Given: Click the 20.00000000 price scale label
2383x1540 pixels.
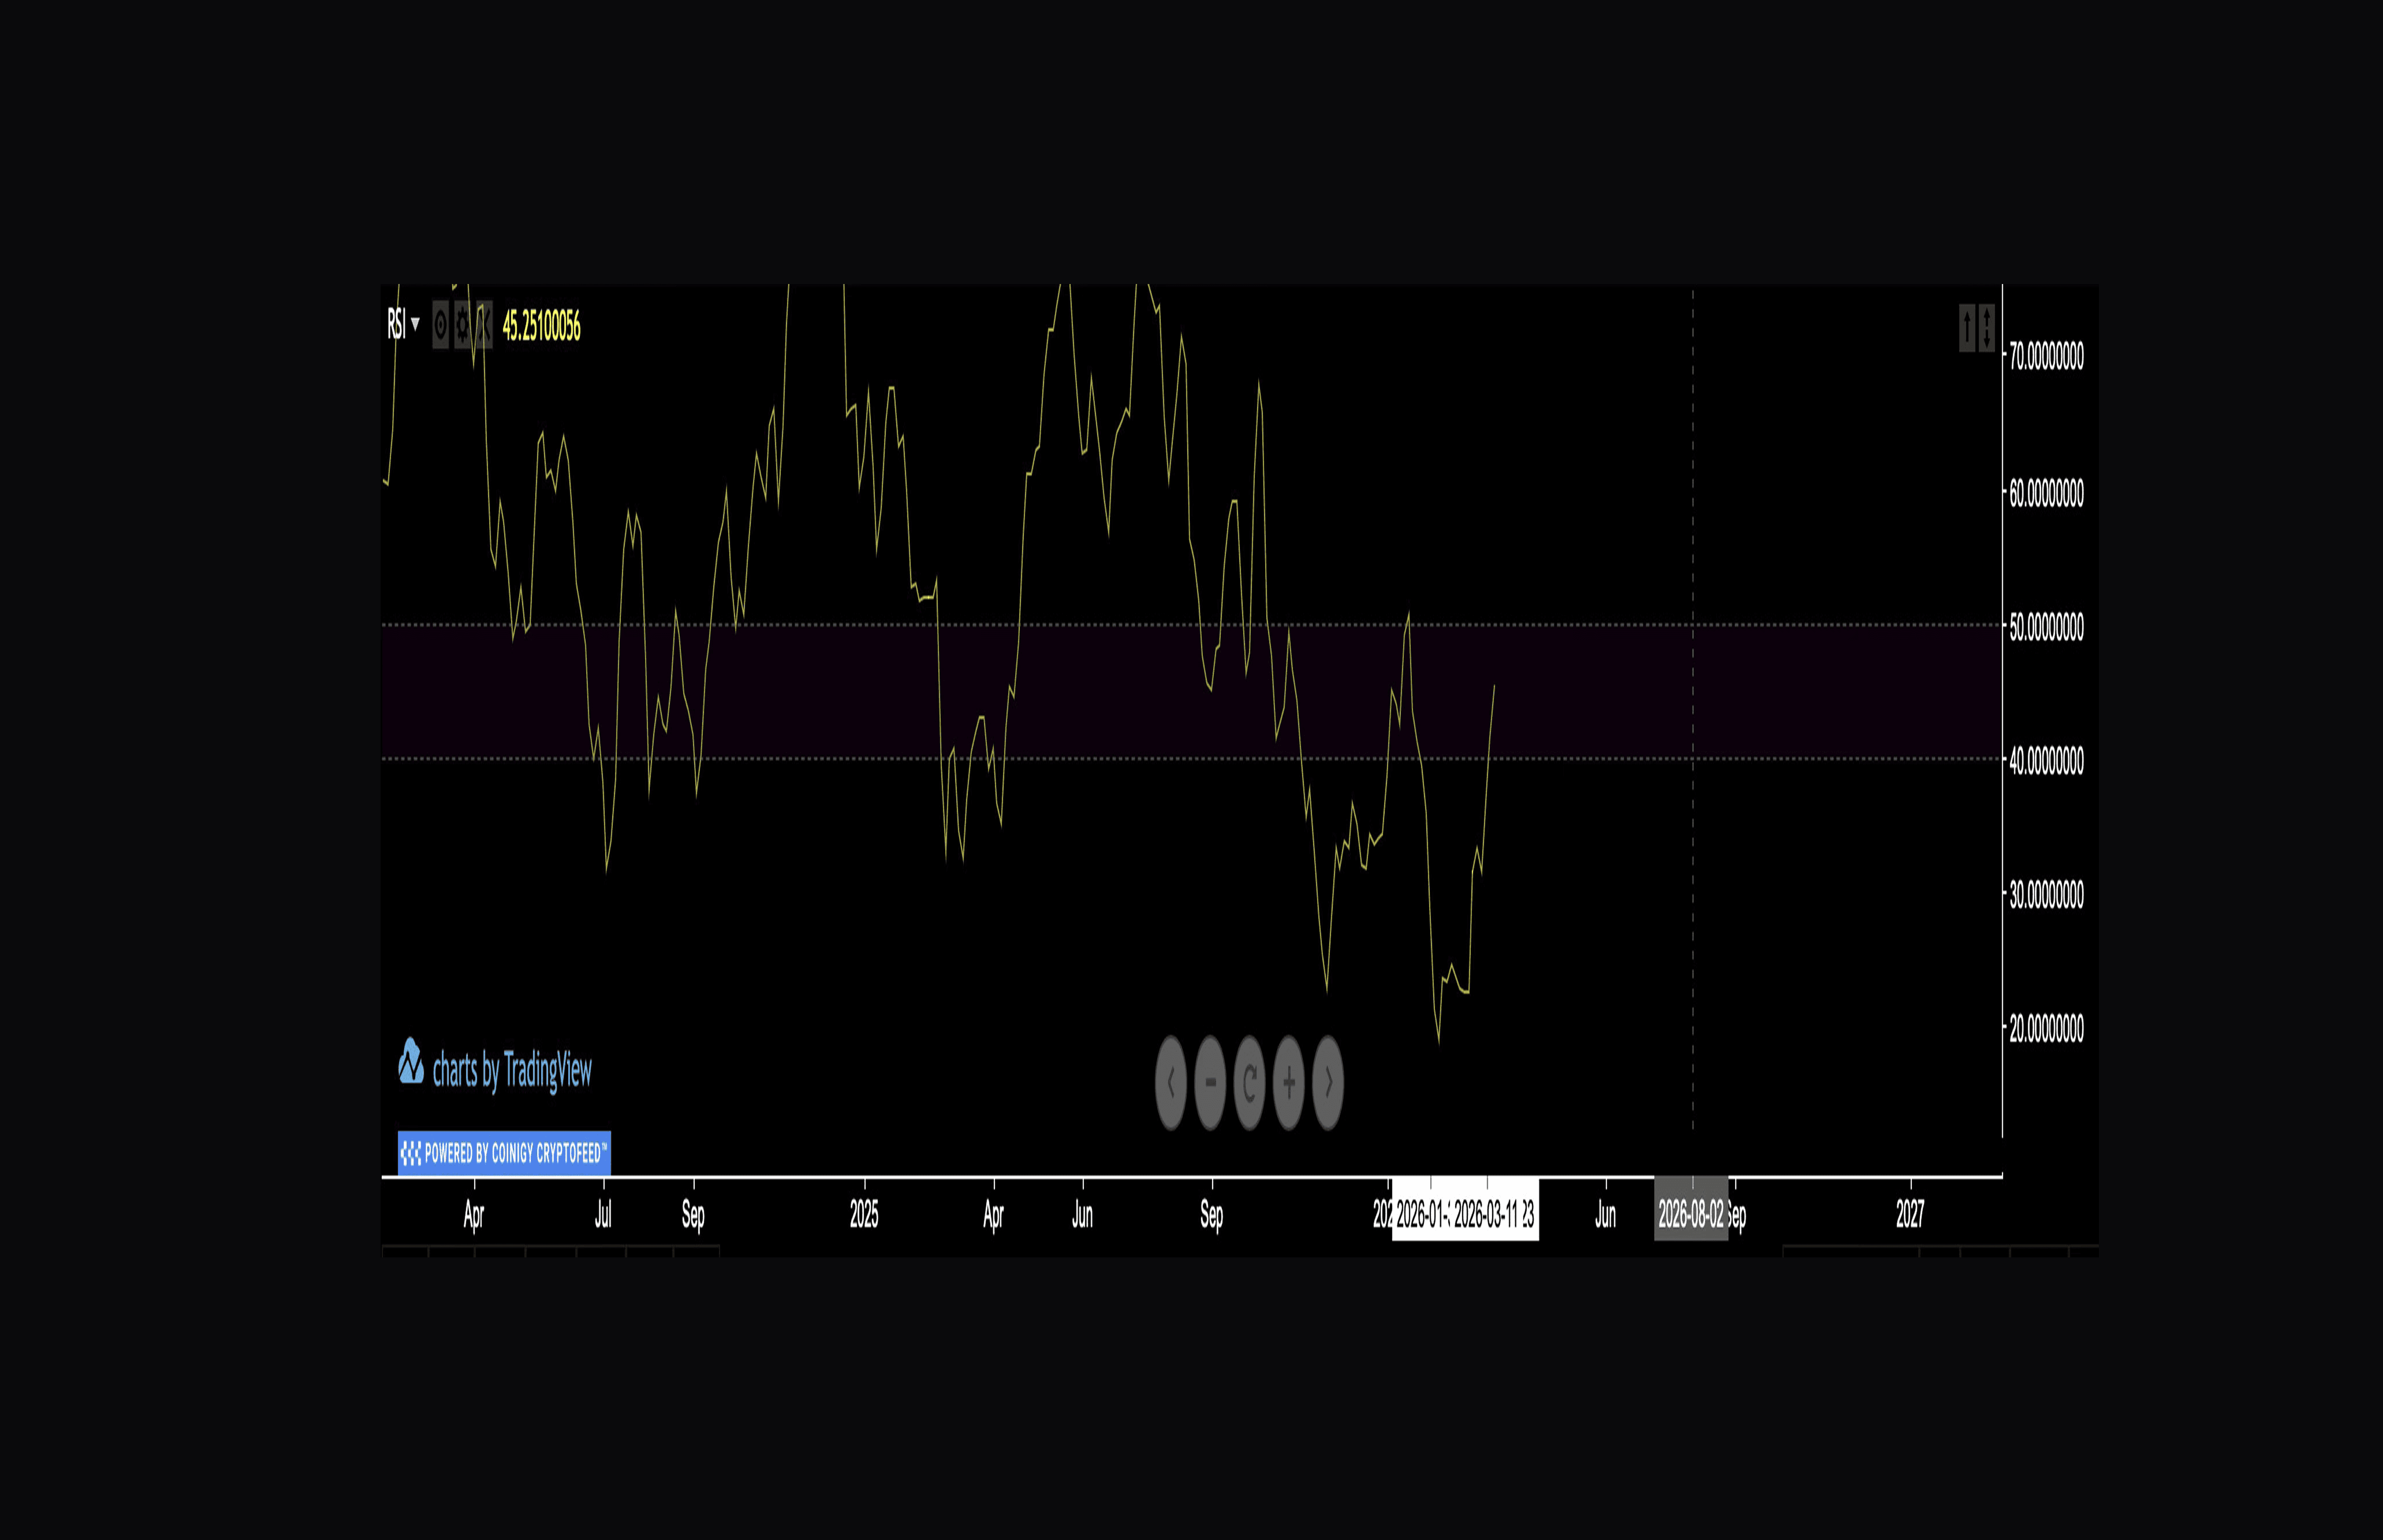Looking at the screenshot, I should [x=2046, y=1028].
